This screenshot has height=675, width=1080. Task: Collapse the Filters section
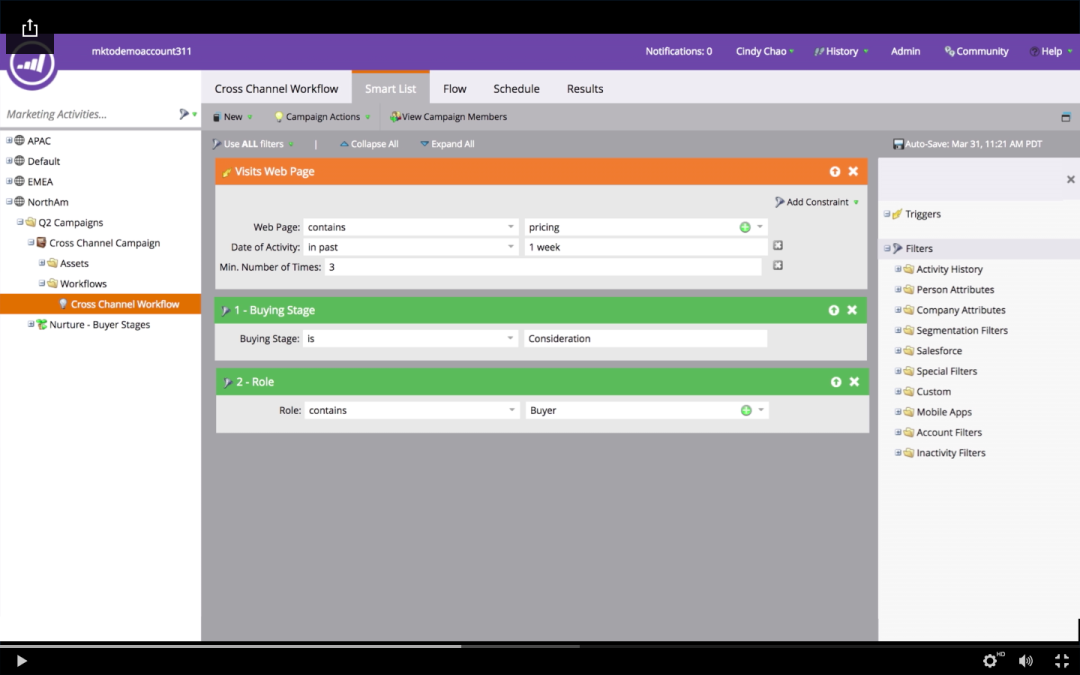click(887, 249)
